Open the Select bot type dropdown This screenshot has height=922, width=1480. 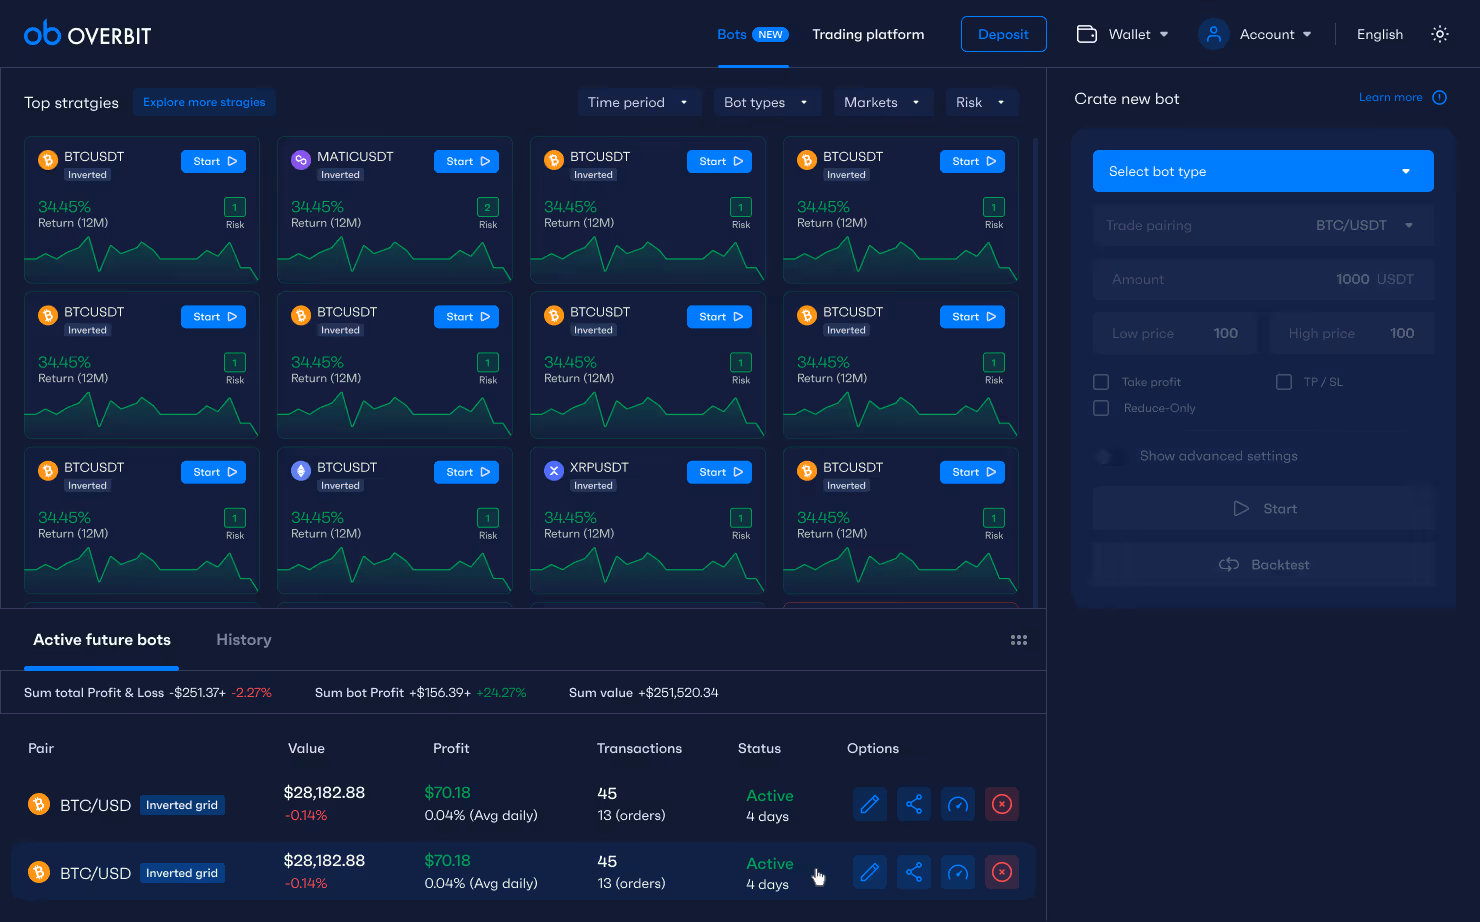click(x=1263, y=171)
